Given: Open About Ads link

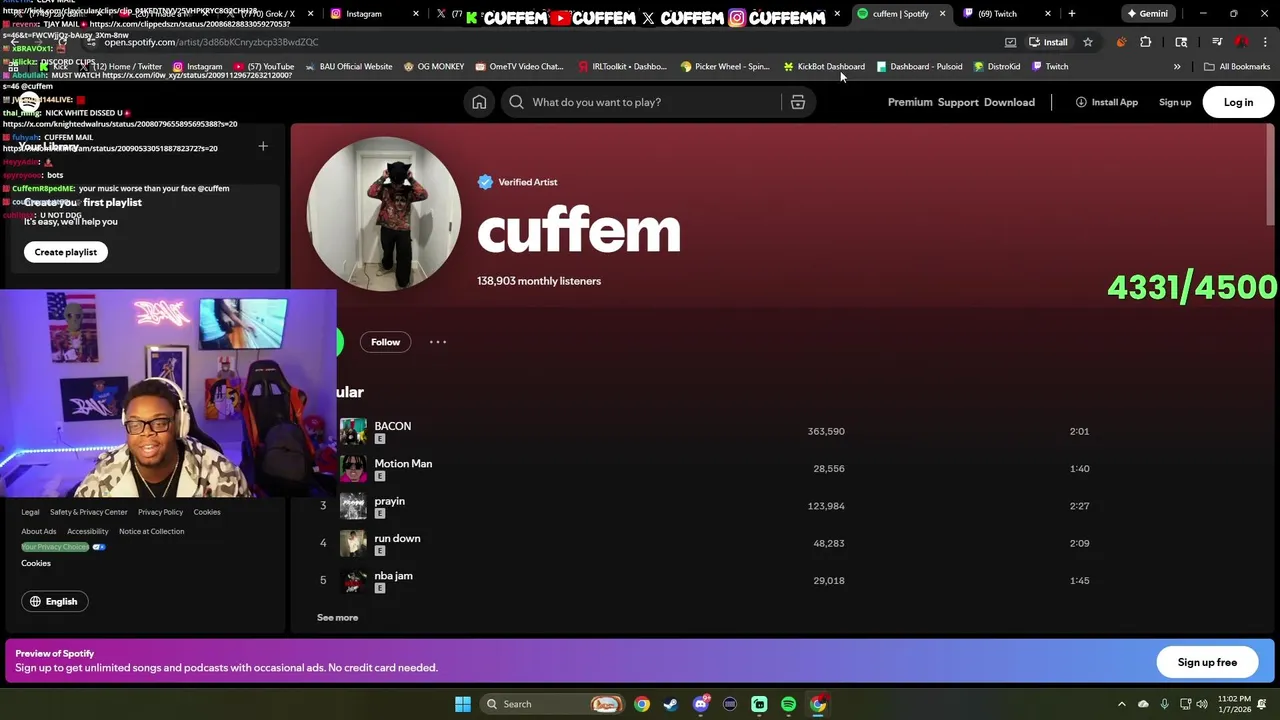Looking at the screenshot, I should pyautogui.click(x=39, y=531).
